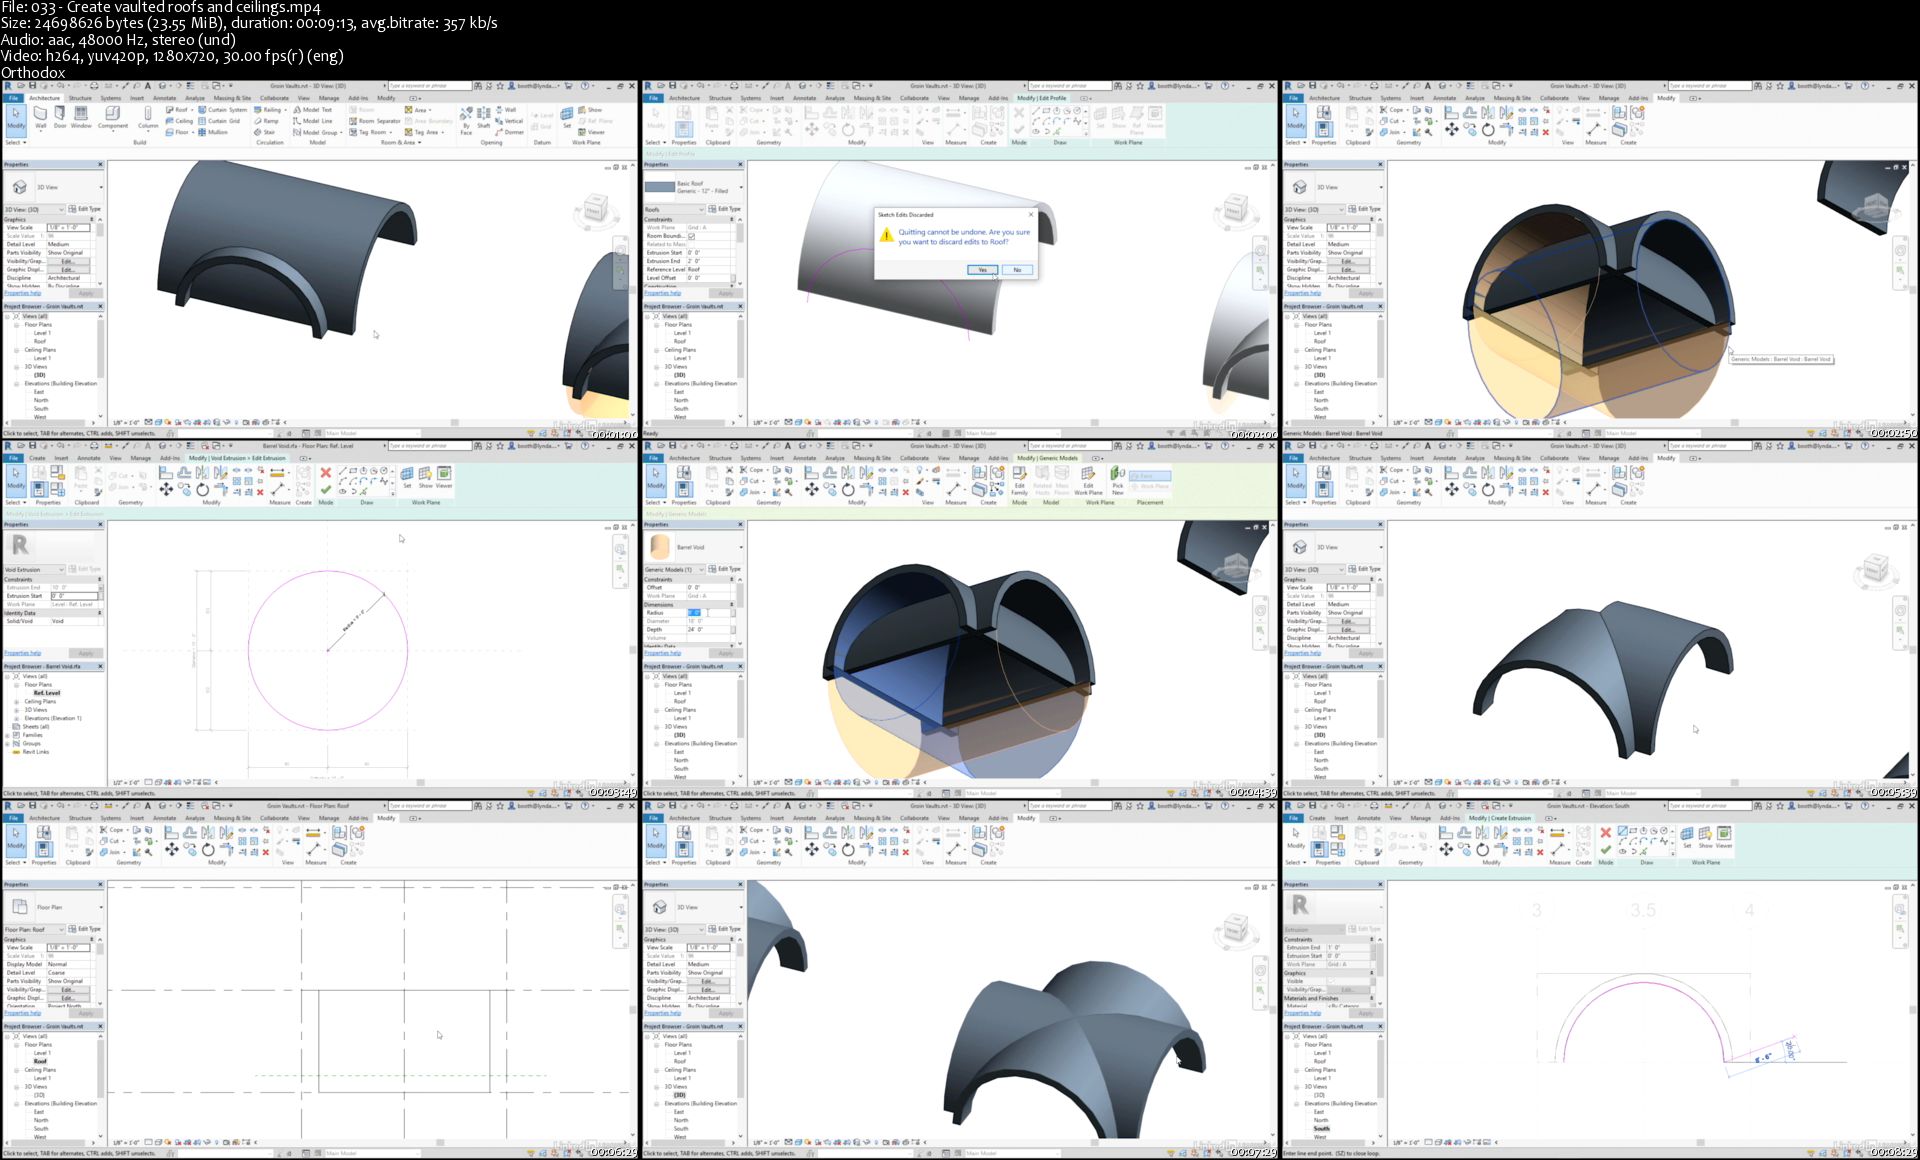Screen dimensions: 1920x1160
Task: Open the Roof tool dropdown arrow
Action: pyautogui.click(x=192, y=110)
